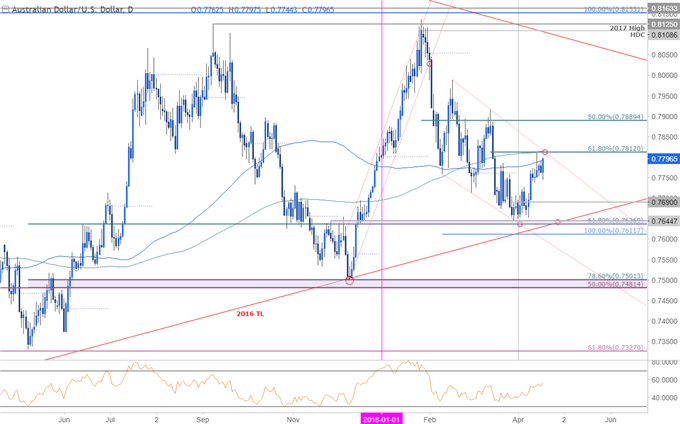Click the 61.80%(0.78120) Fibonacci label
Image resolution: width=680 pixels, height=424 pixels.
click(x=617, y=149)
